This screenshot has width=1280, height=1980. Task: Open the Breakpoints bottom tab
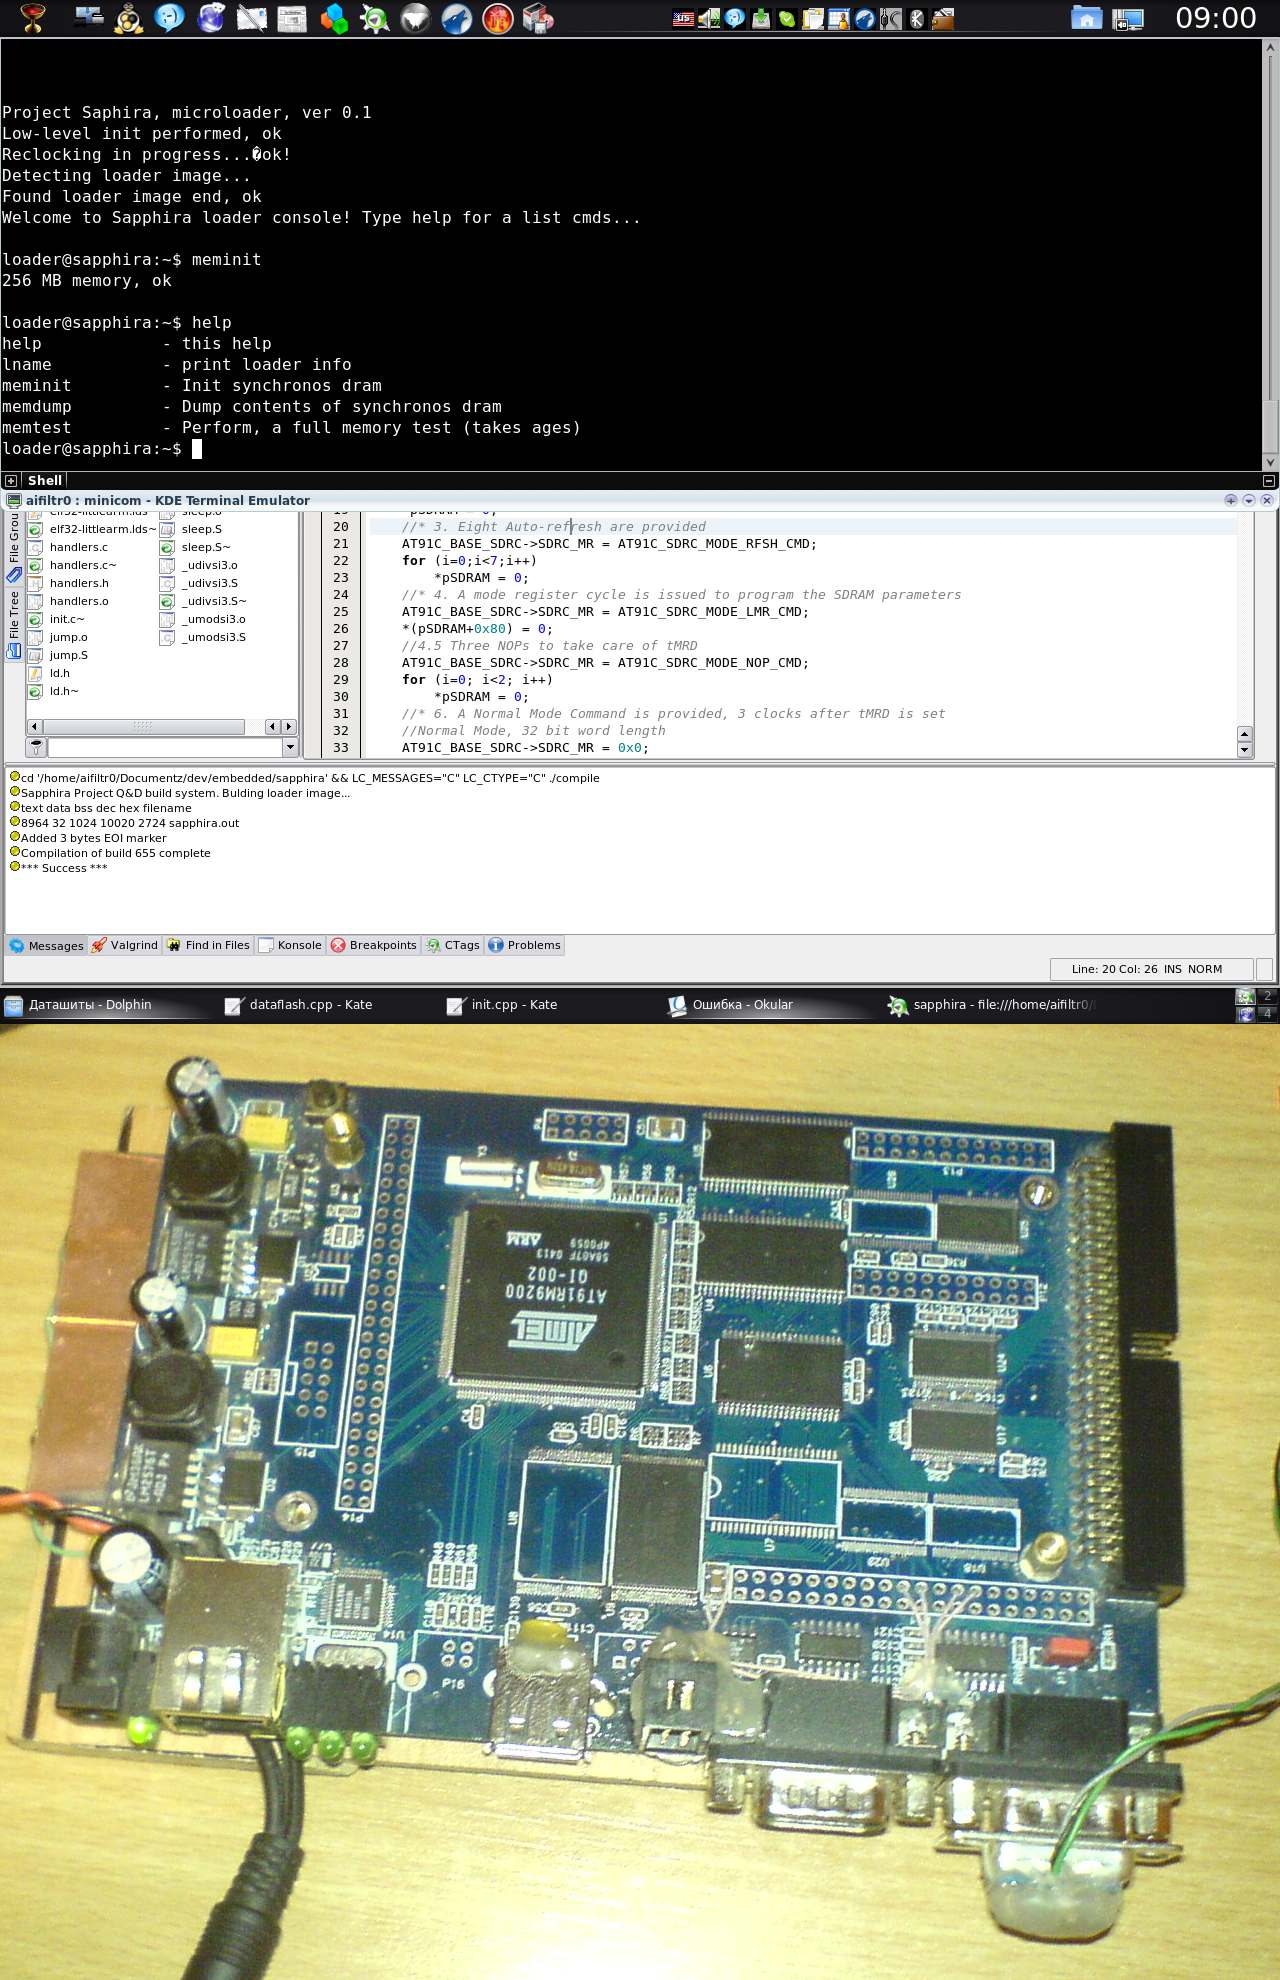coord(374,945)
